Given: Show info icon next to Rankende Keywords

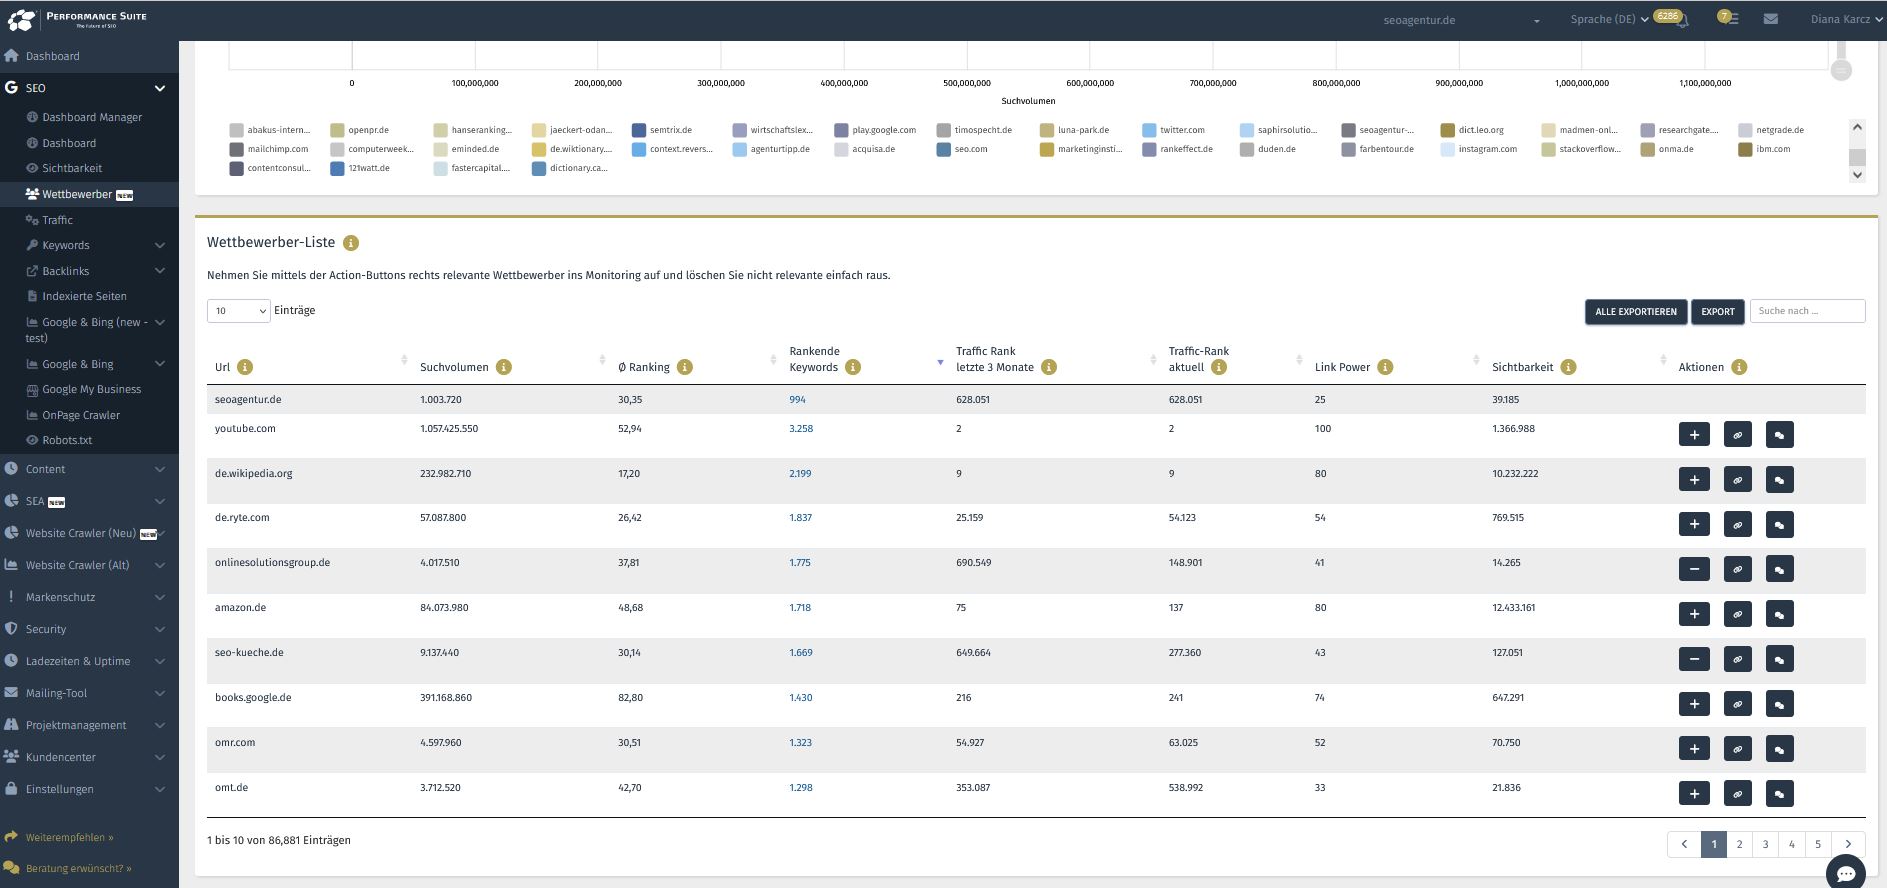Looking at the screenshot, I should (x=853, y=367).
